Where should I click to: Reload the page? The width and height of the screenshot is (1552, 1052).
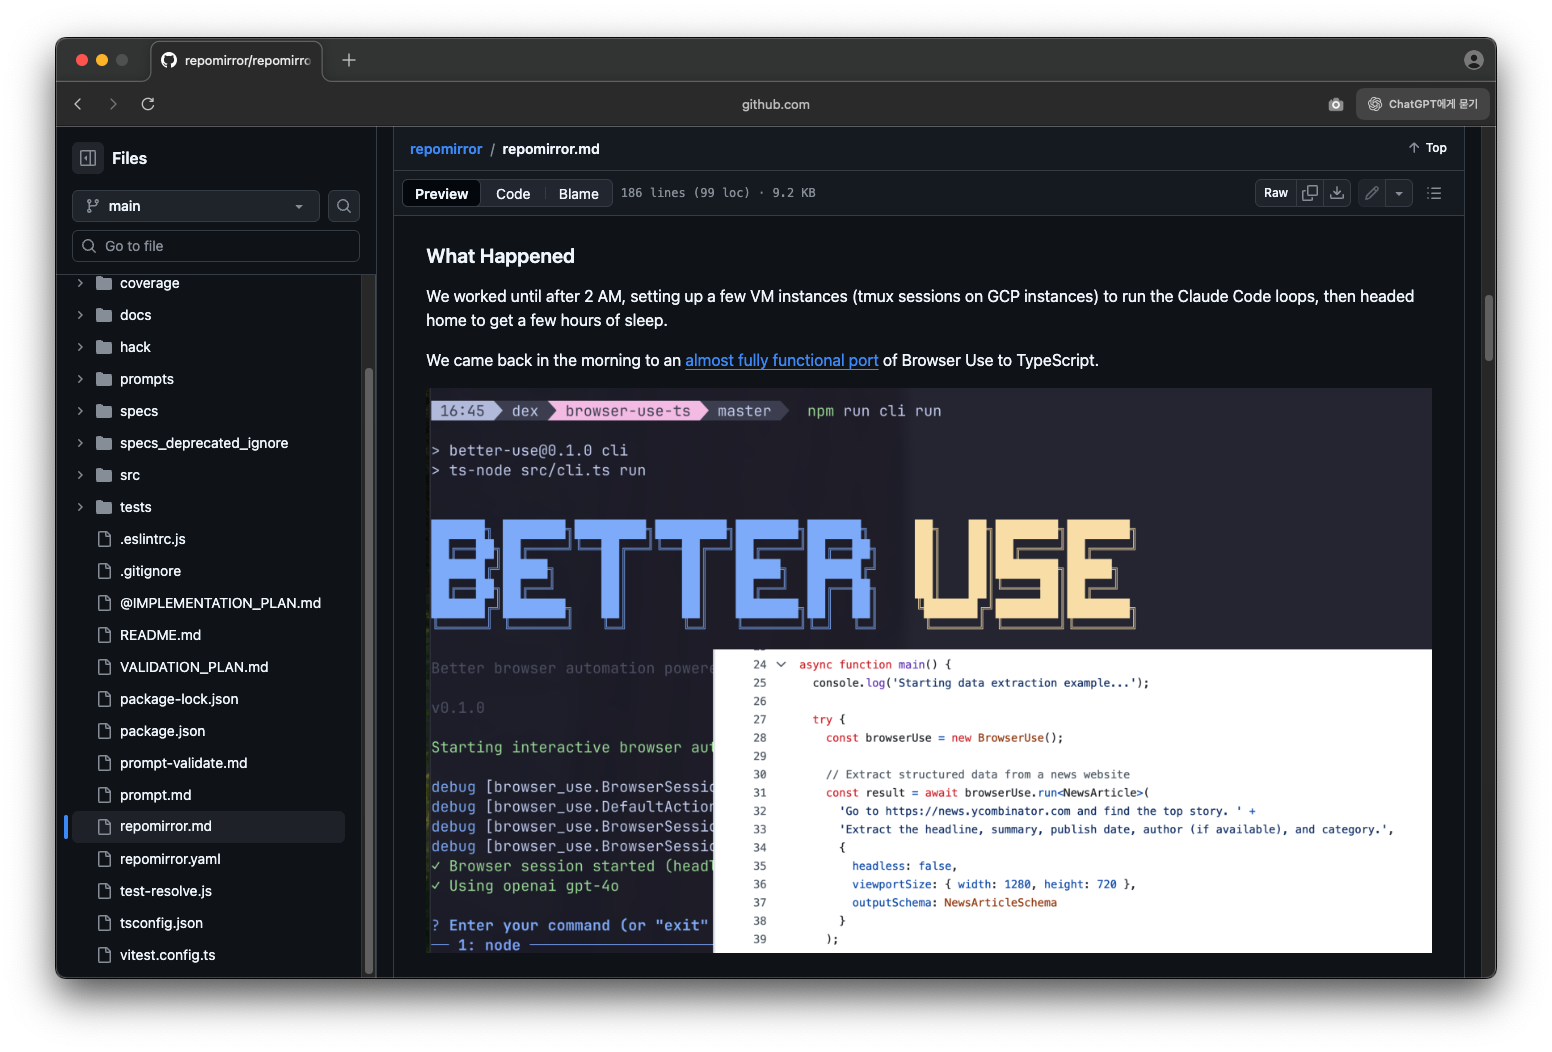pyautogui.click(x=148, y=104)
